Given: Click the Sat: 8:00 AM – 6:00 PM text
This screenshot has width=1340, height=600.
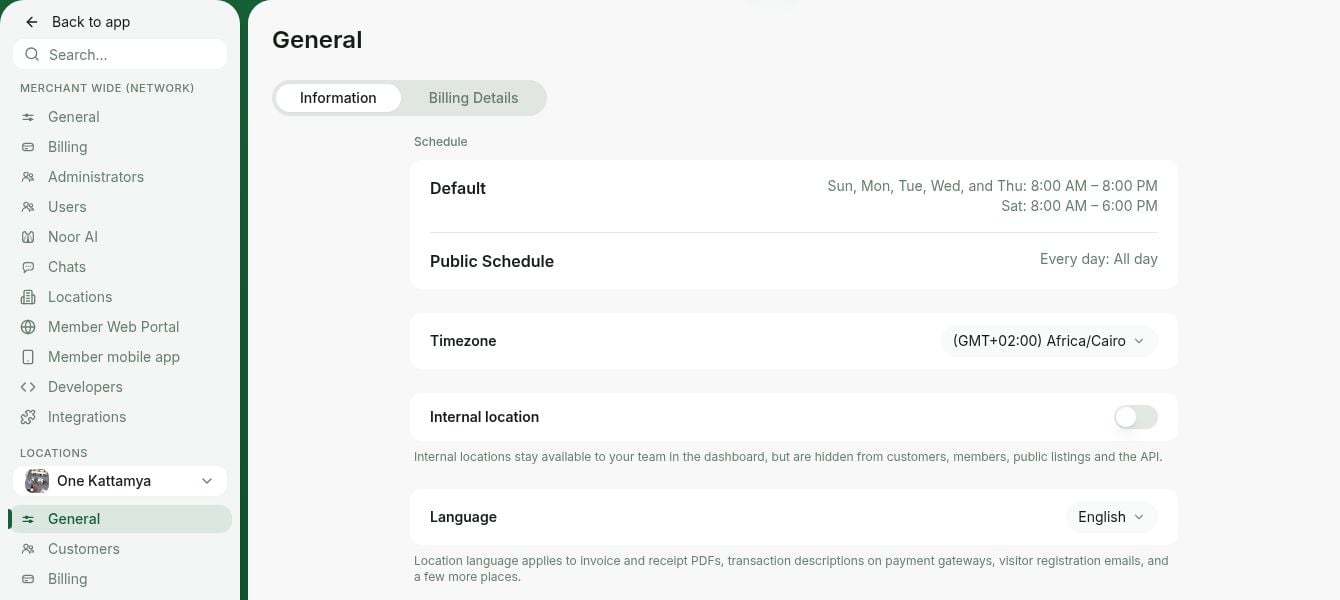Looking at the screenshot, I should pyautogui.click(x=1079, y=206).
